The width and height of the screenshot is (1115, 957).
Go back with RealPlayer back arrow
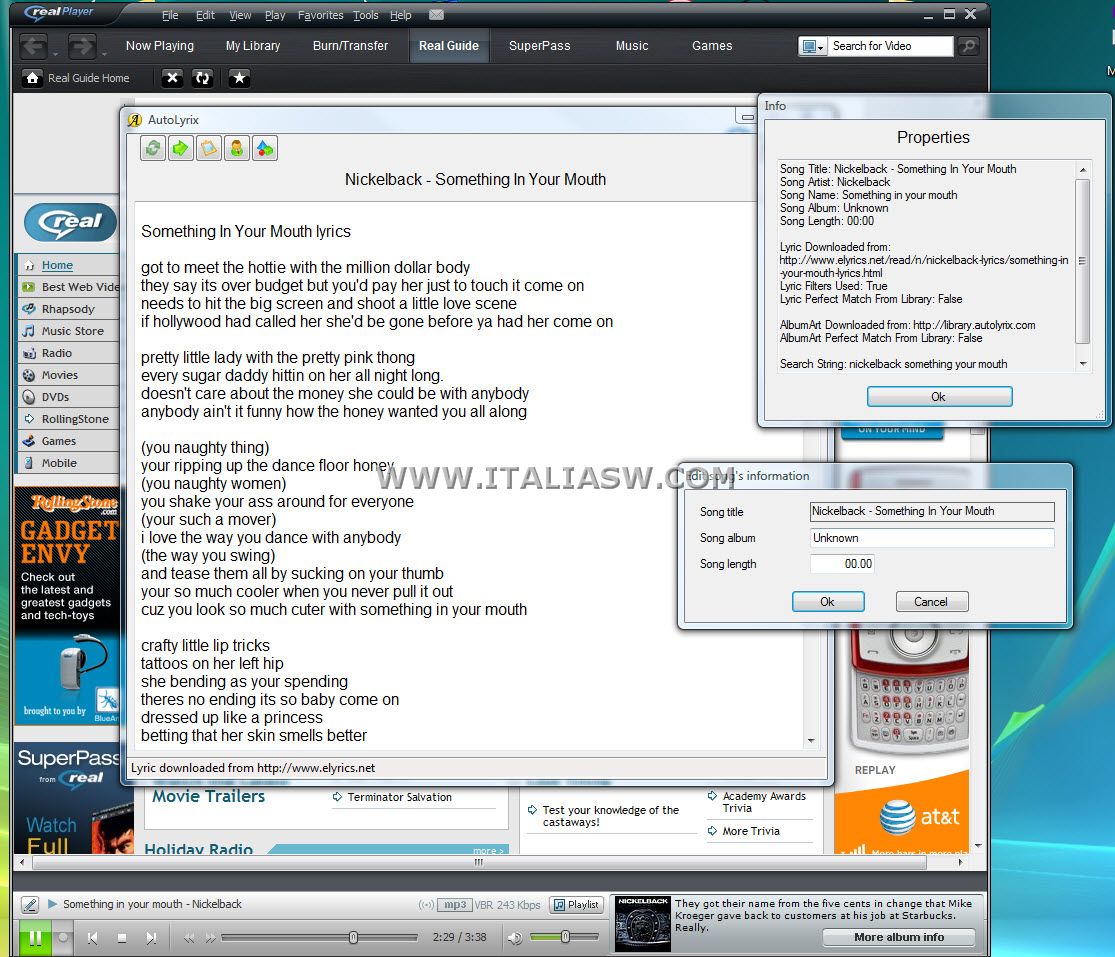(33, 46)
